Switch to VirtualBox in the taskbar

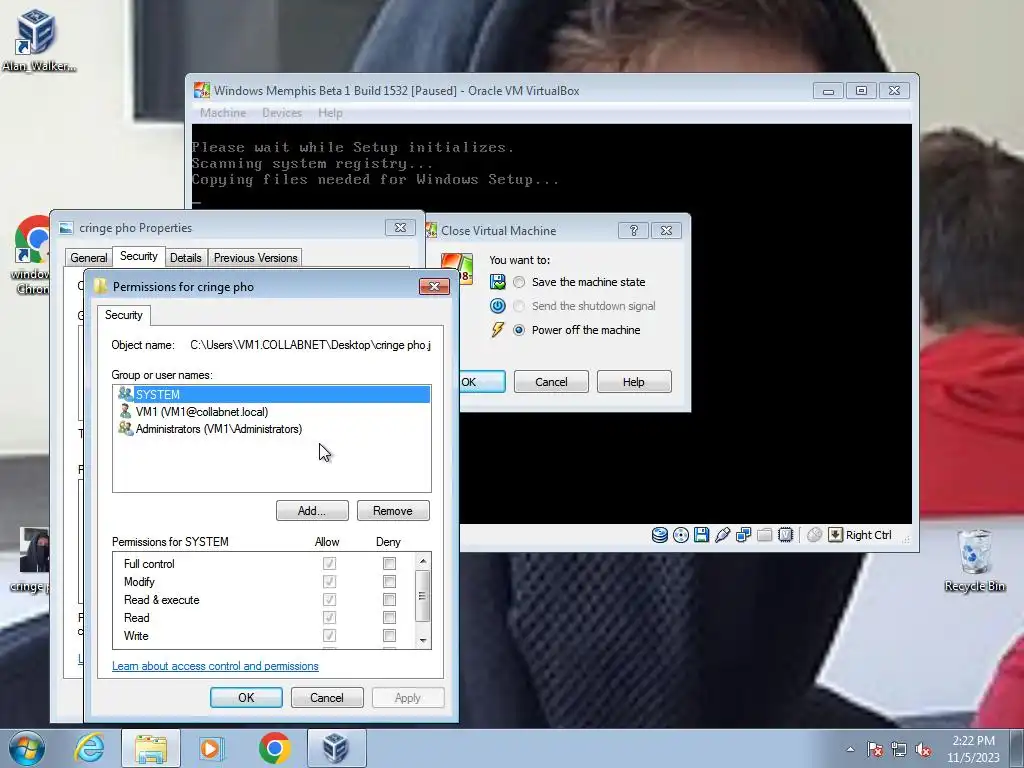pos(336,748)
